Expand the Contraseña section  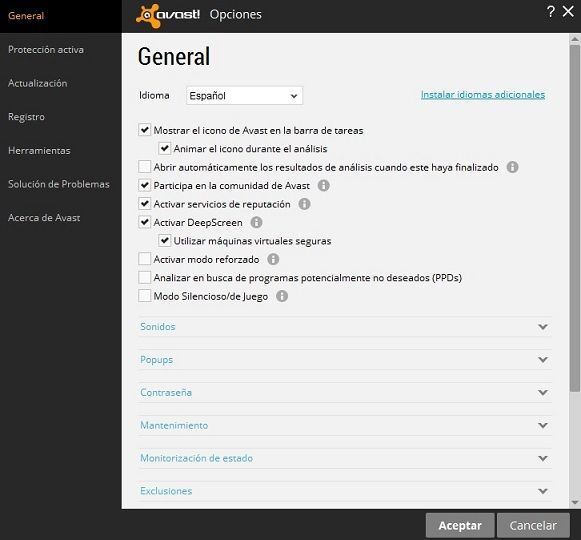coord(345,392)
